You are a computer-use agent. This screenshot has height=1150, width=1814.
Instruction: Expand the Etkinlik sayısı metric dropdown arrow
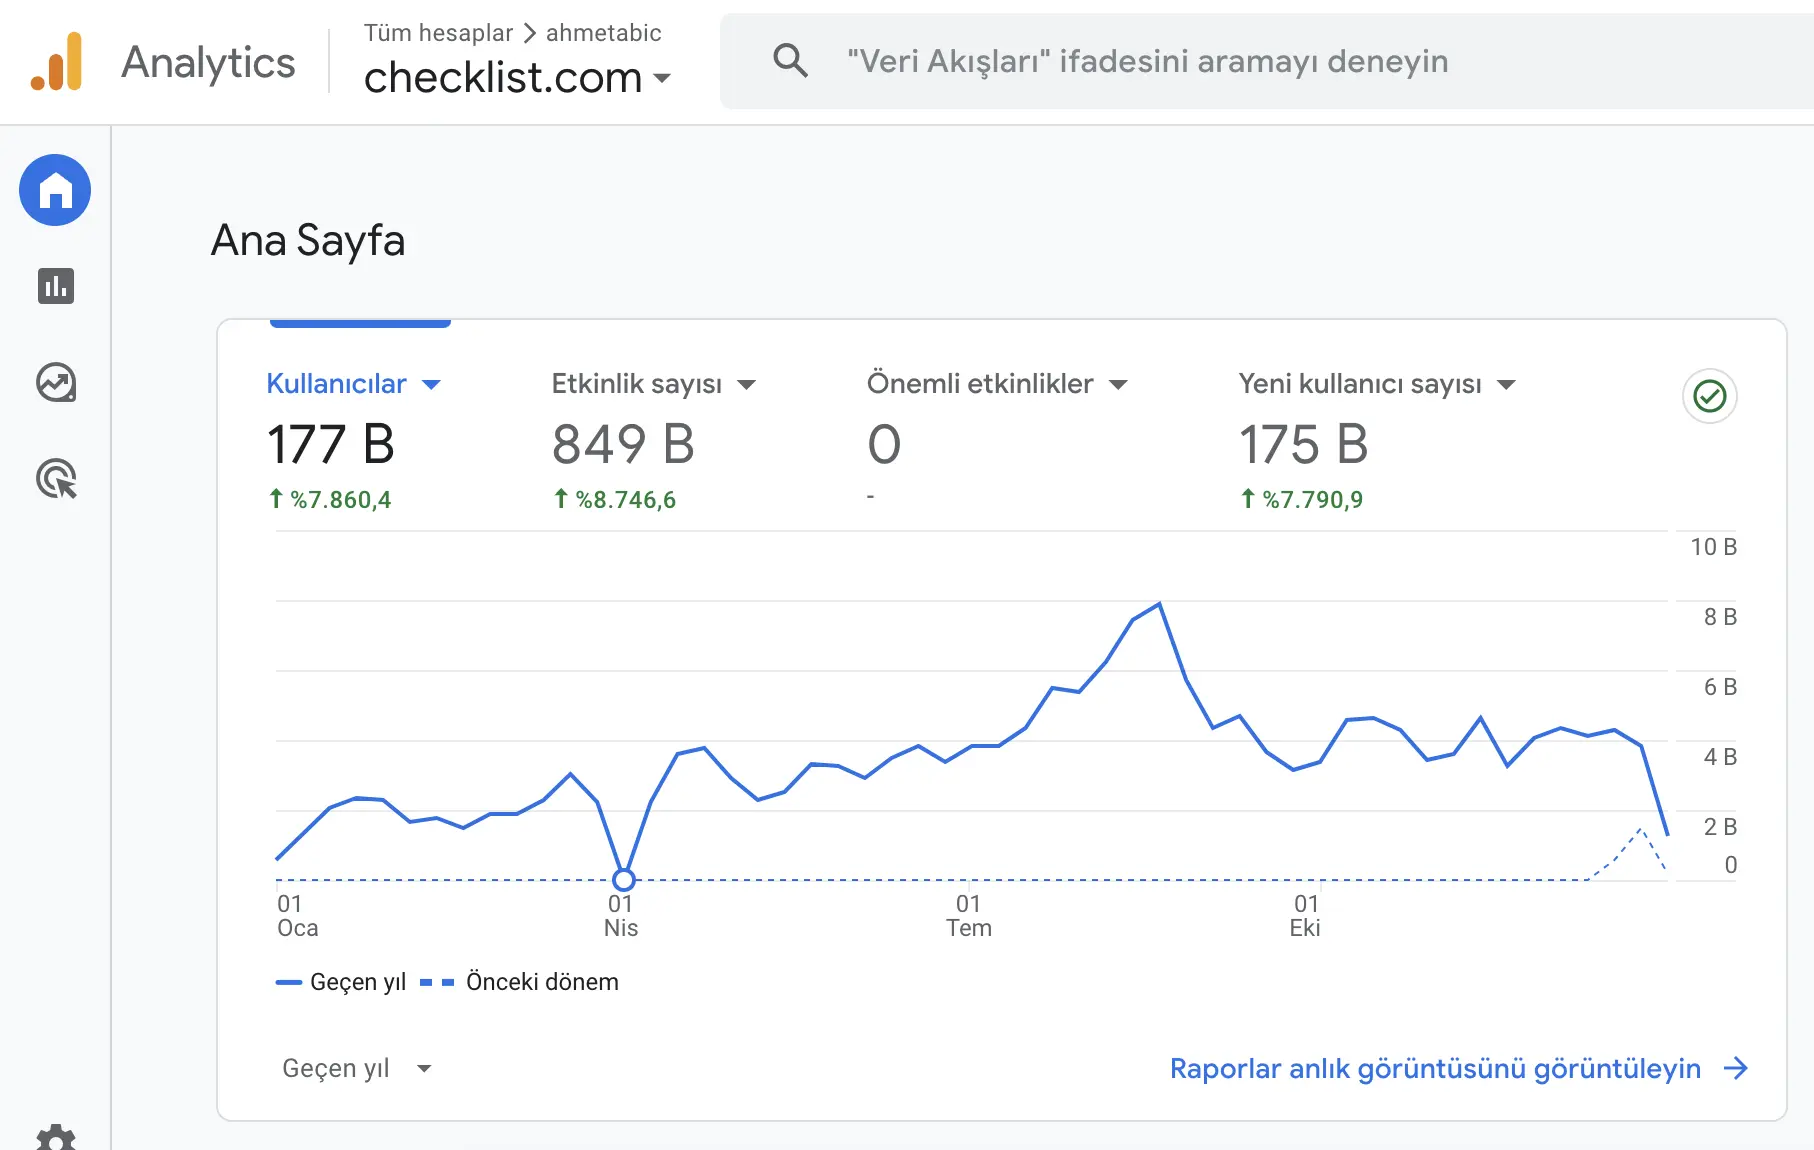tap(746, 385)
